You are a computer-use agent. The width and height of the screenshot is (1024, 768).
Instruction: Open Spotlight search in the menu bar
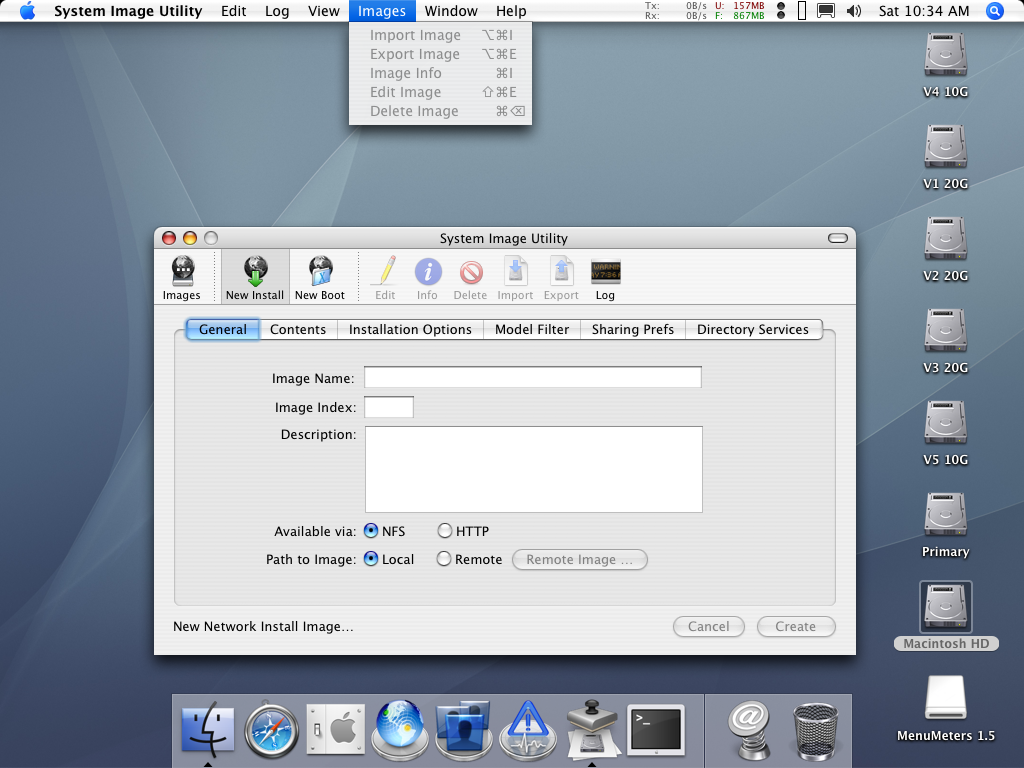tap(994, 11)
